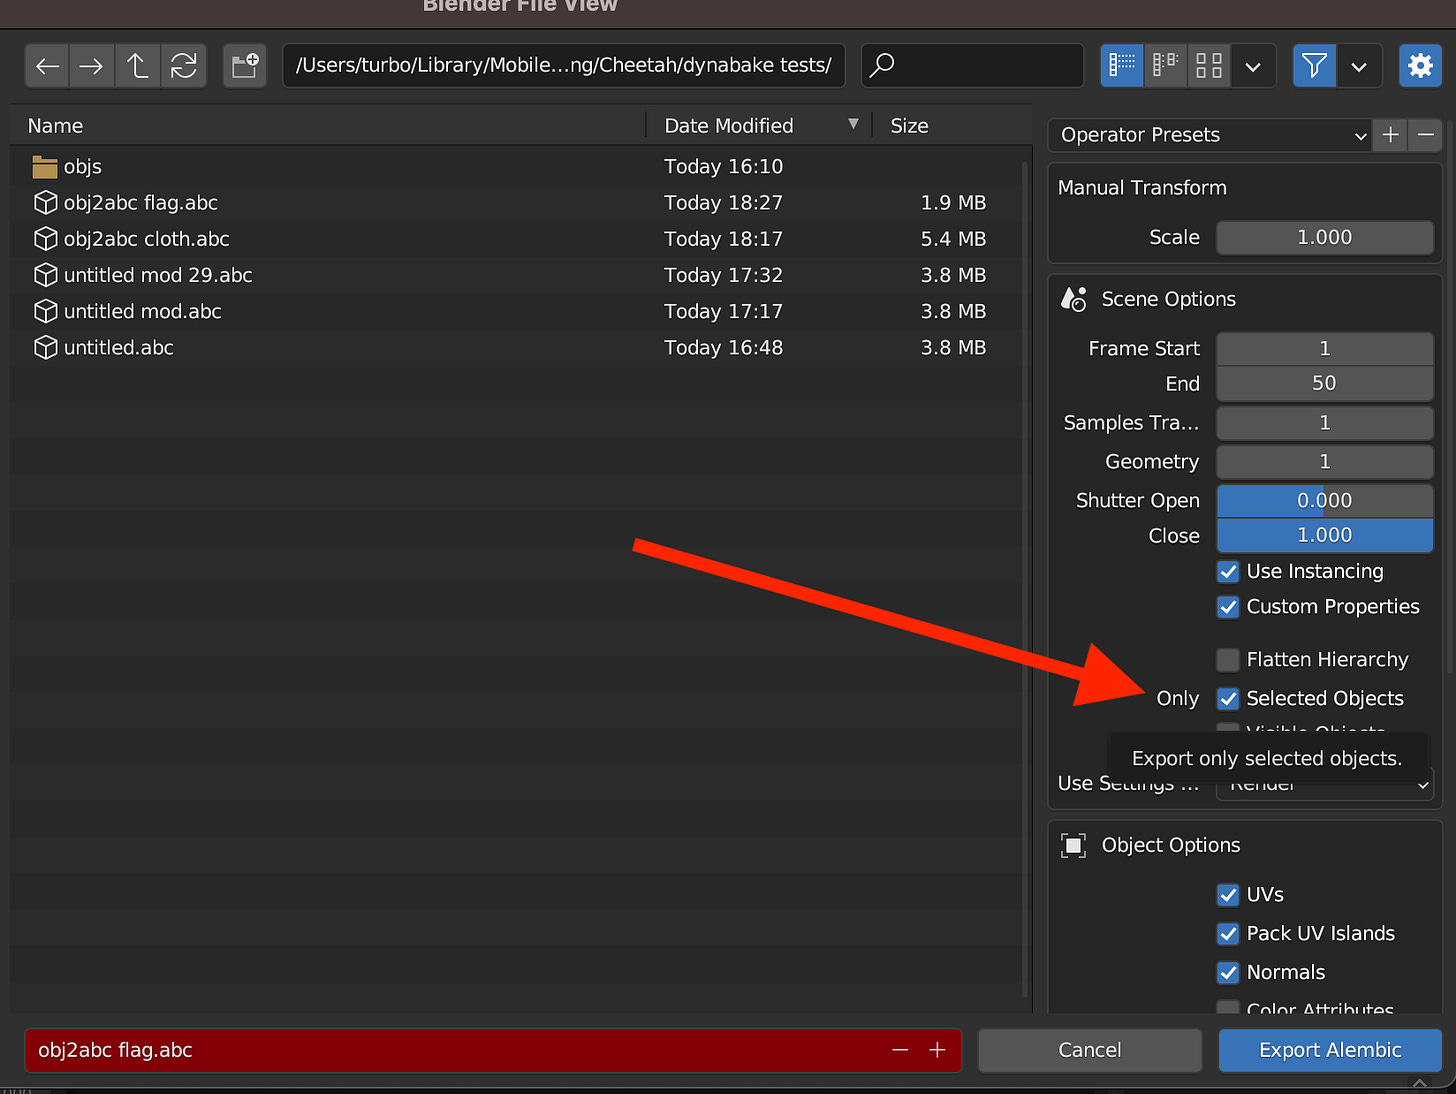Toggle the file filter funnel icon
Viewport: 1456px width, 1094px height.
pyautogui.click(x=1314, y=66)
